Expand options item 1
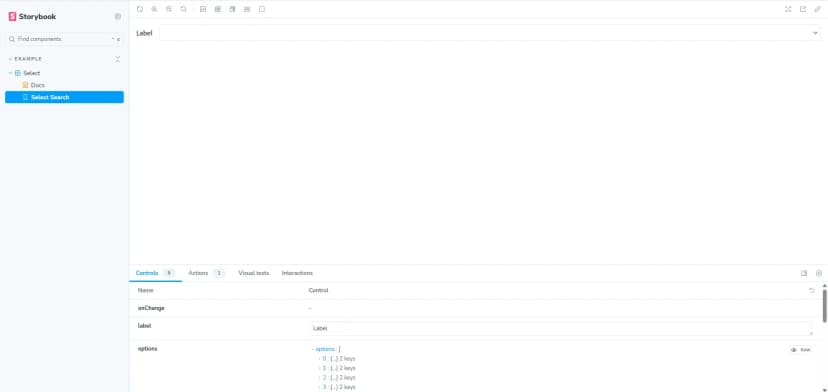This screenshot has height=392, width=828. pyautogui.click(x=320, y=368)
